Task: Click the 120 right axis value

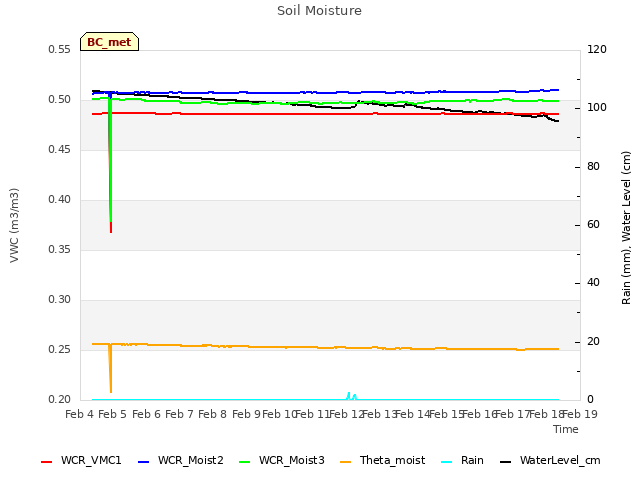Action: click(597, 49)
